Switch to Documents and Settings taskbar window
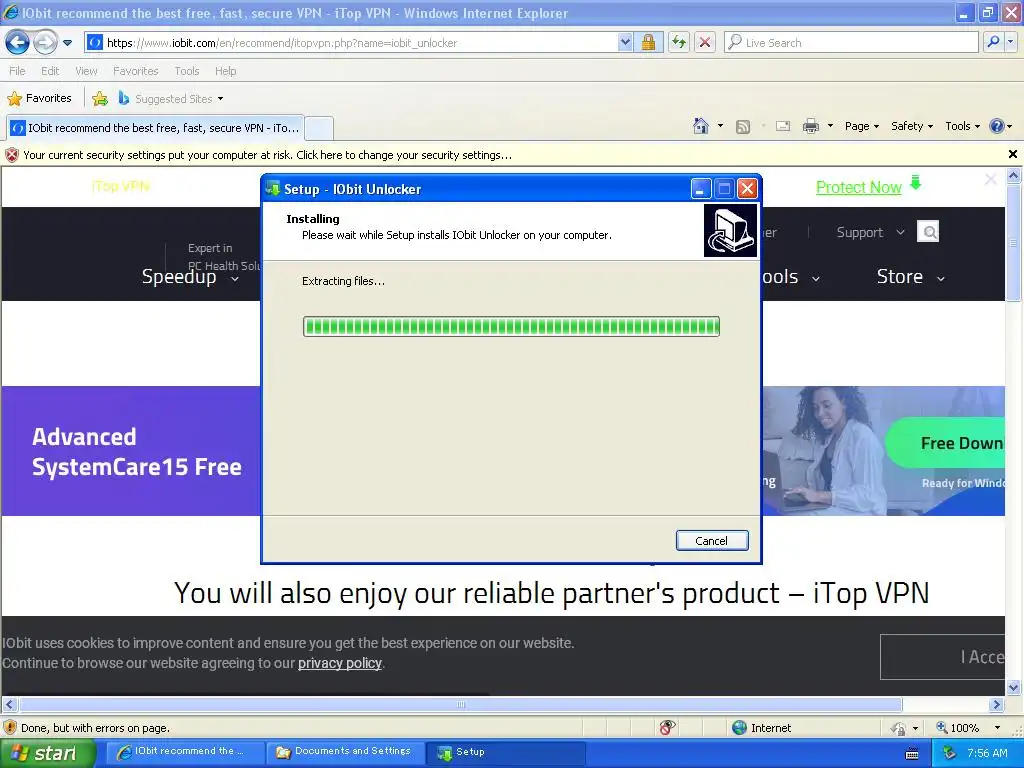 pyautogui.click(x=345, y=752)
